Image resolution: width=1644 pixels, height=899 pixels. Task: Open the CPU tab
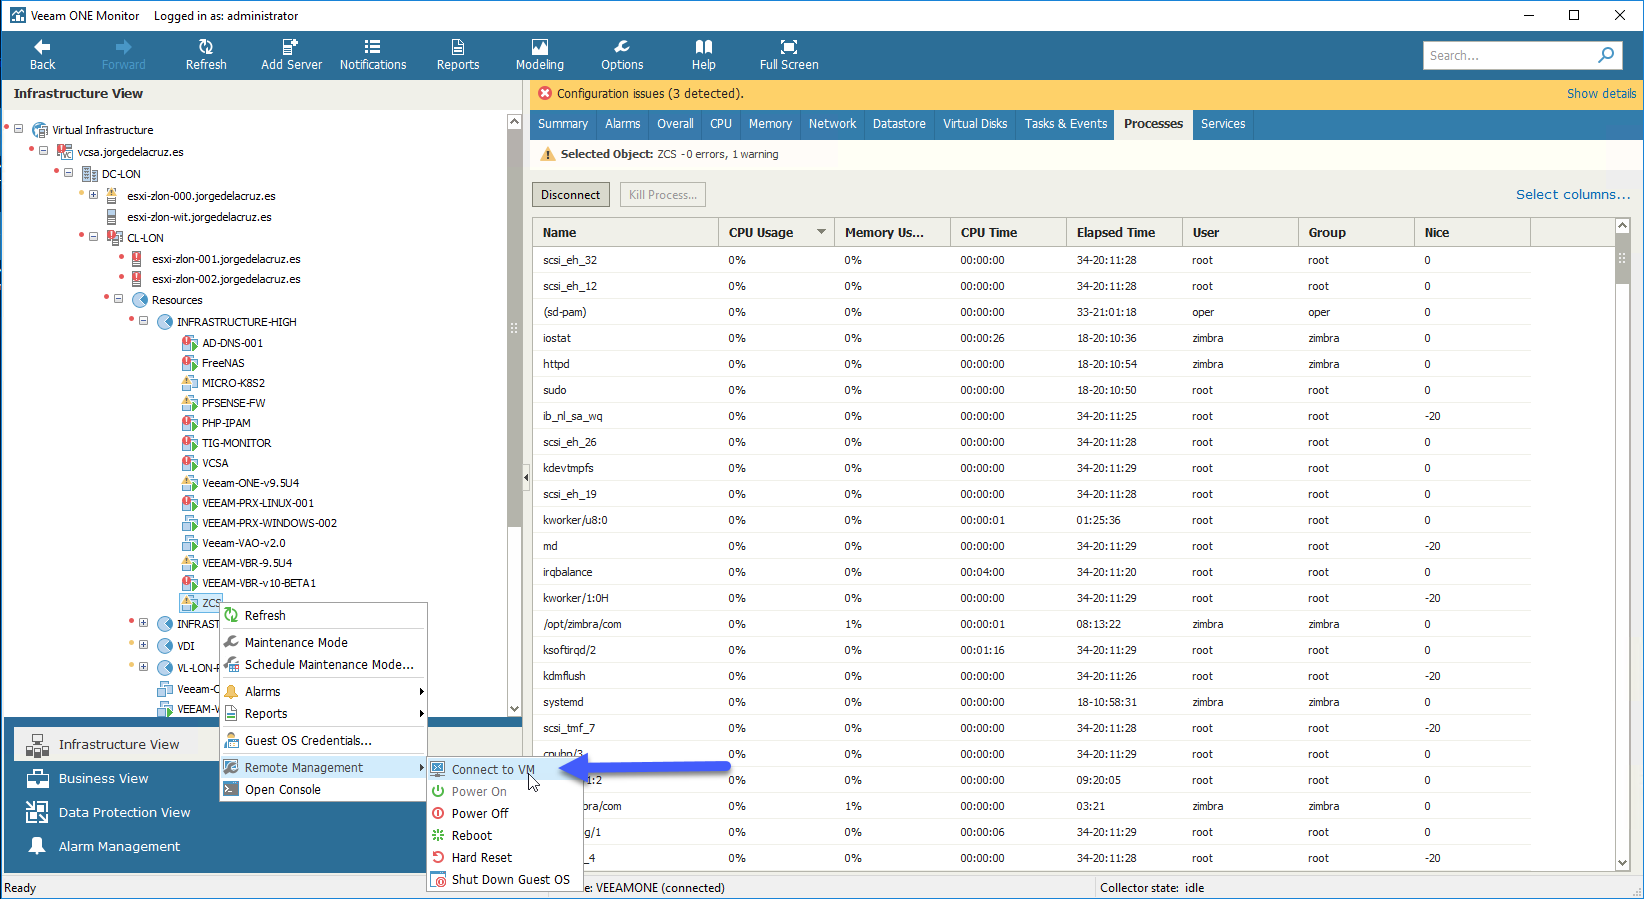click(721, 124)
